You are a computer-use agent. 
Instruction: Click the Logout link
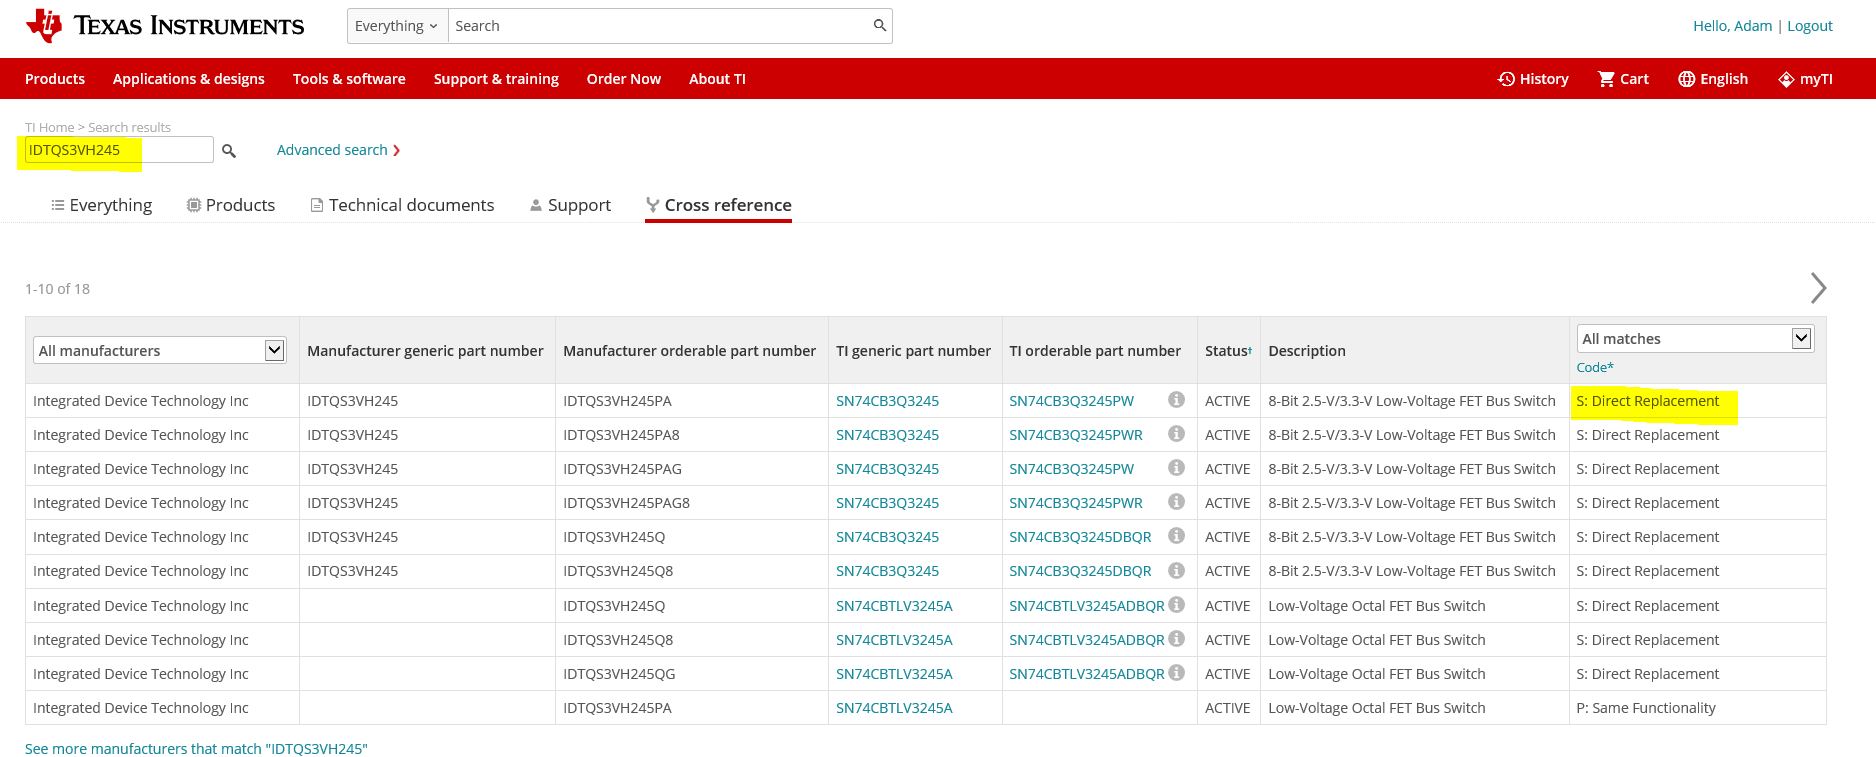click(x=1810, y=26)
